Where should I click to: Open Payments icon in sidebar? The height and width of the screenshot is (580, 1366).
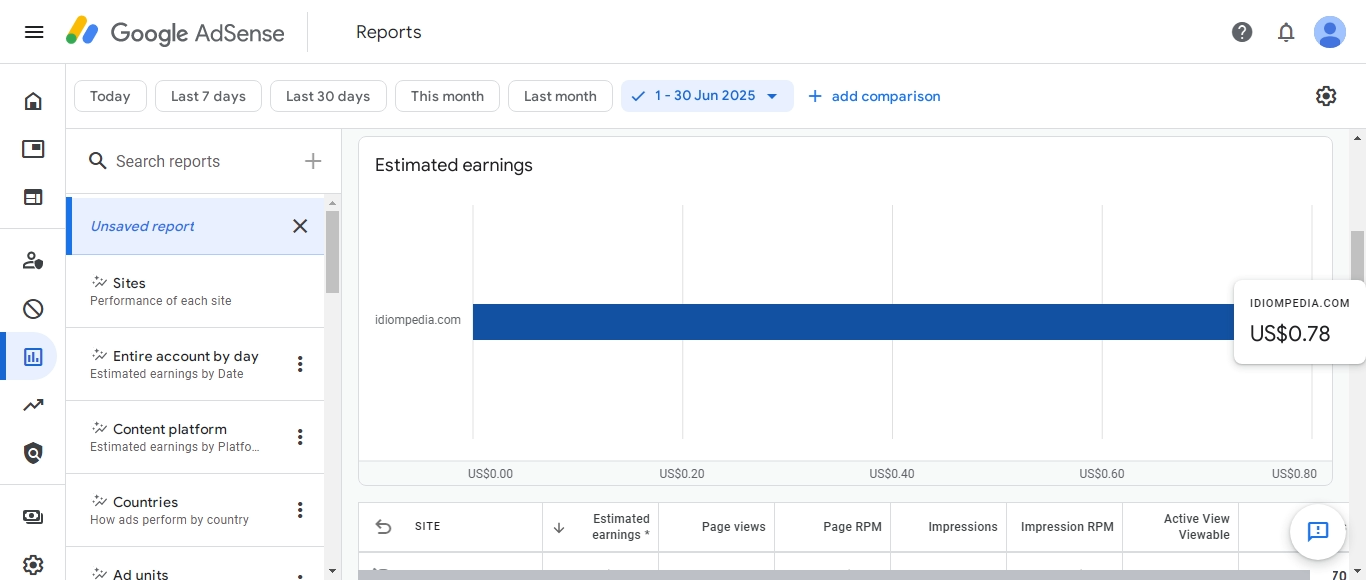point(33,517)
